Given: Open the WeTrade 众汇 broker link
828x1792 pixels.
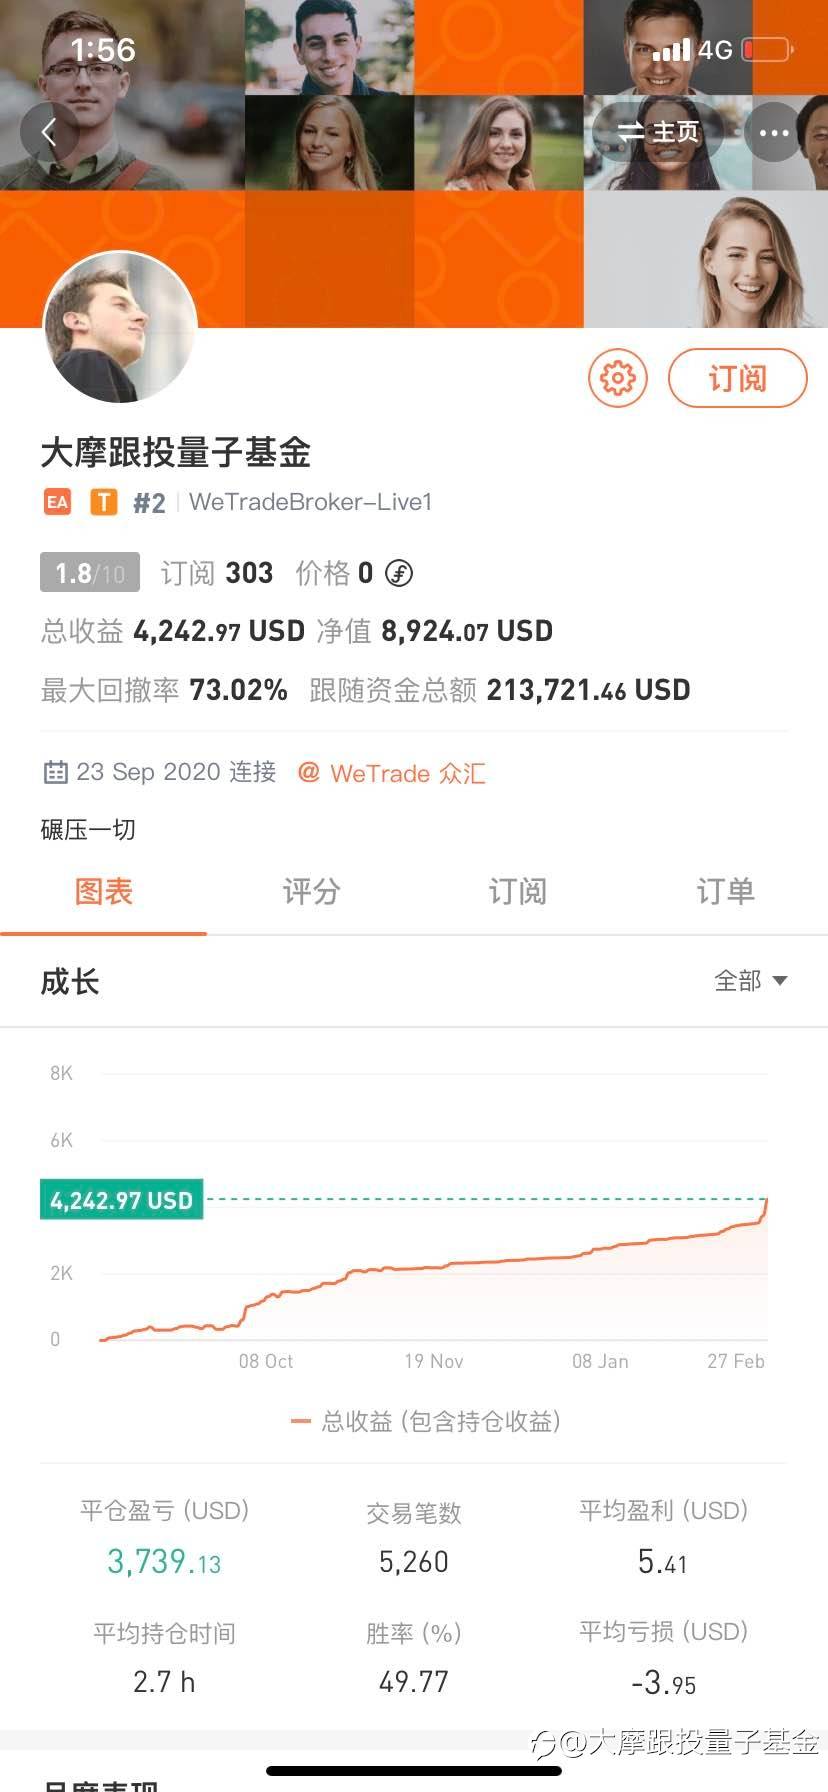Looking at the screenshot, I should pos(392,773).
